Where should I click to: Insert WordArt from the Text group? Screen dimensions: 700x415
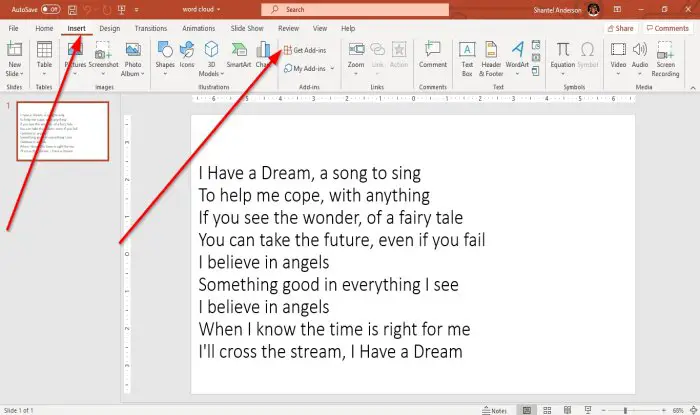tap(517, 50)
